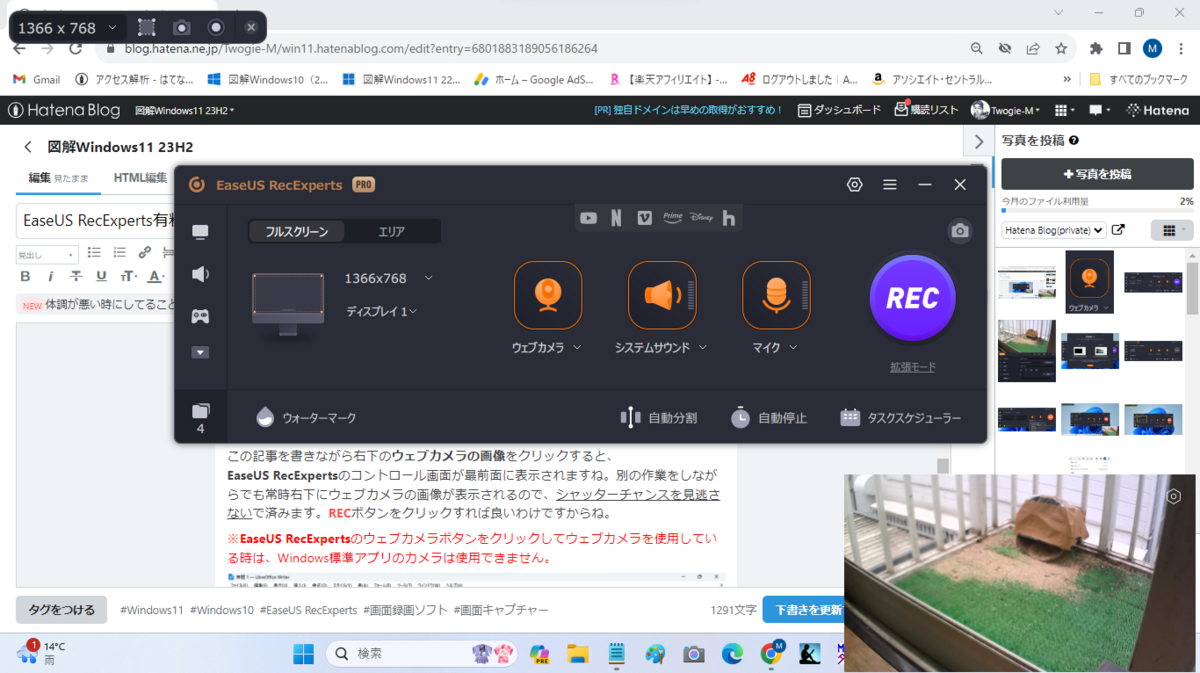Click record circle icon in capture toolbar
The image size is (1200, 673).
(215, 27)
